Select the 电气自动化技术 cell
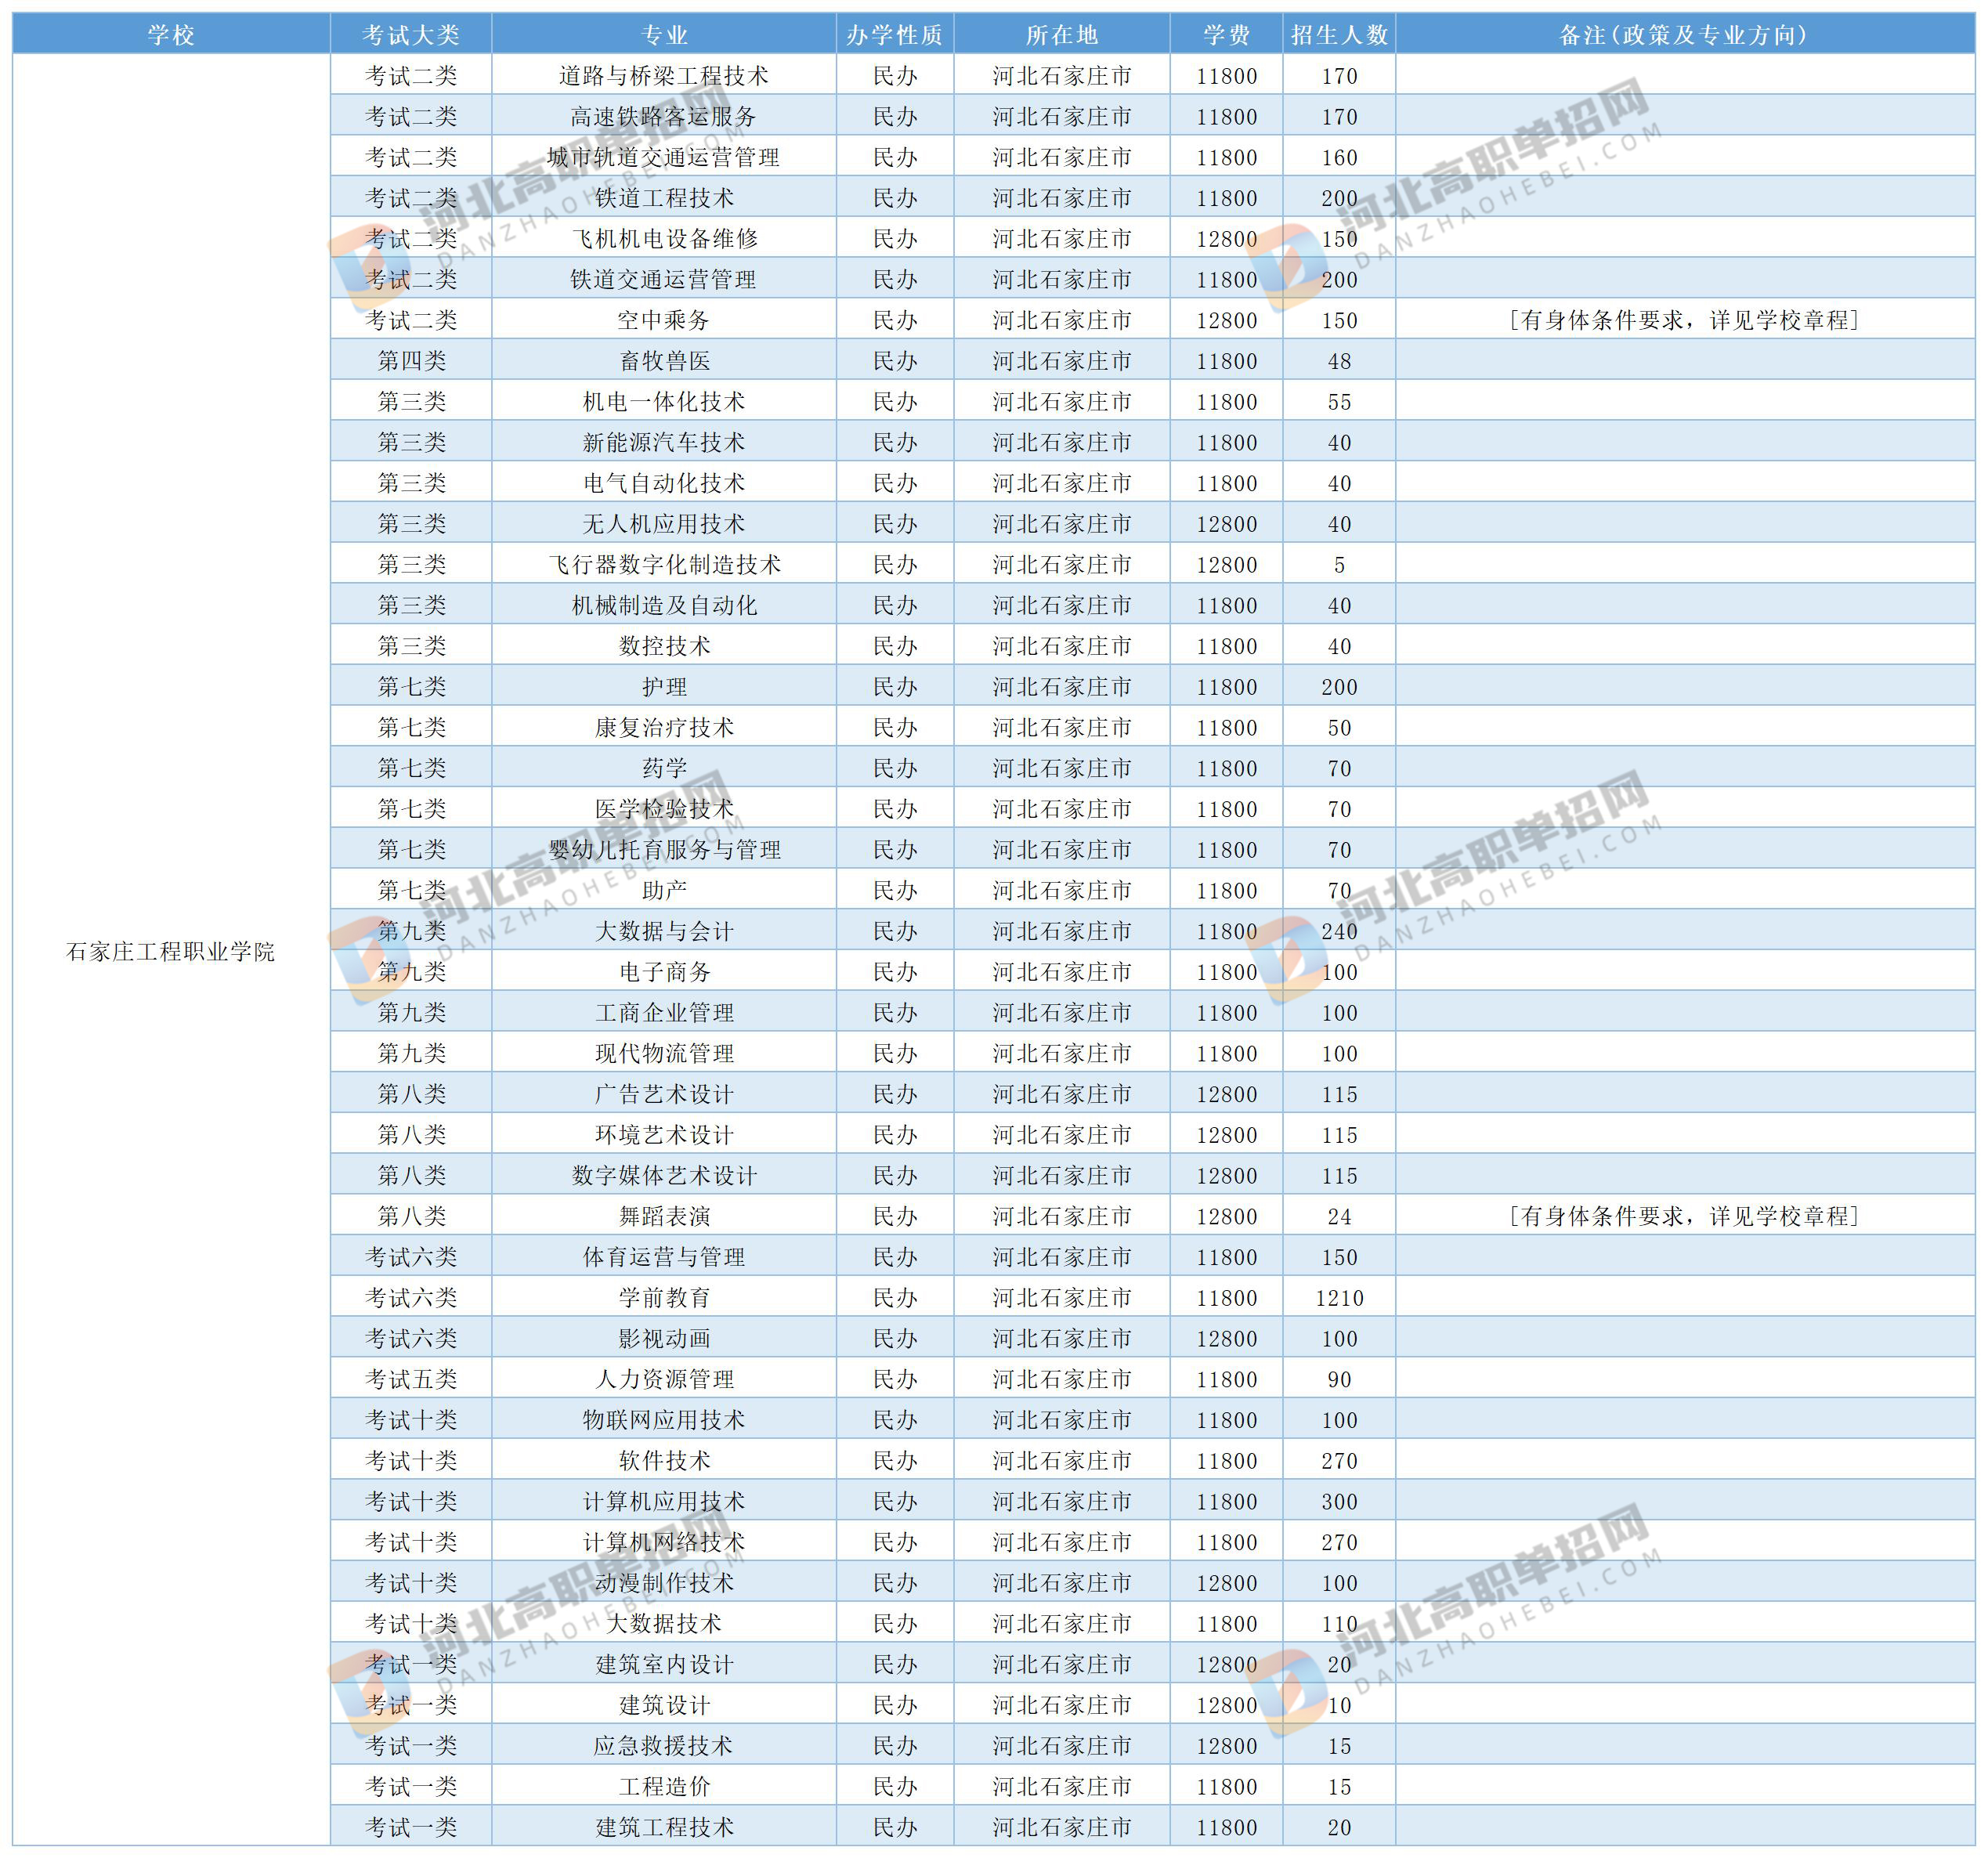1988x1858 pixels. [664, 483]
